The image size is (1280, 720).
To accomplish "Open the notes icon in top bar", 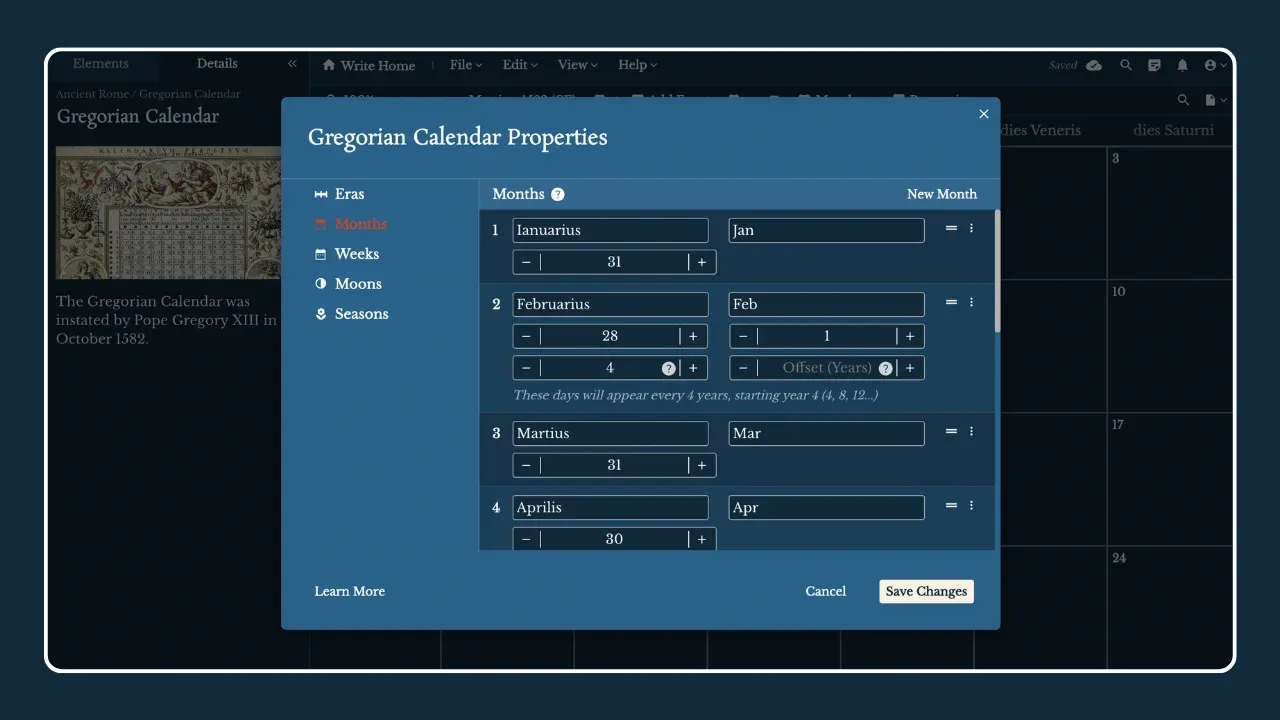I will (x=1155, y=65).
